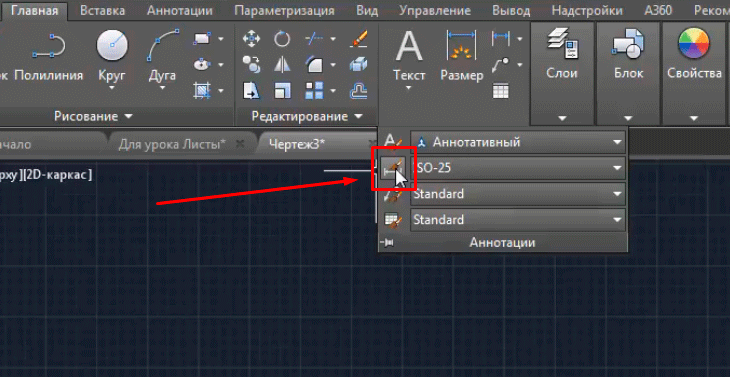Open the Rectangle tool flyout arrow
The image size is (730, 377).
pos(221,39)
